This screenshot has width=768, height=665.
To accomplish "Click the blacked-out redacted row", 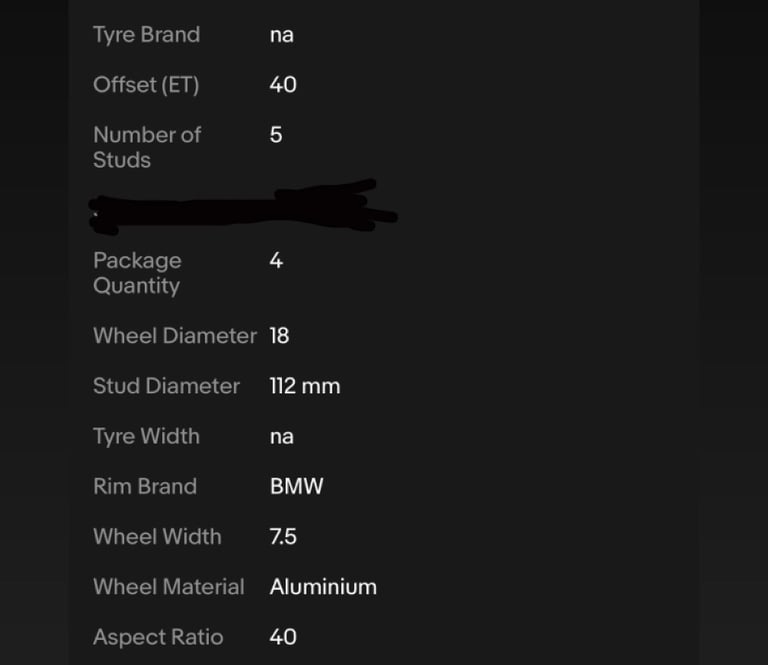I will [x=240, y=207].
